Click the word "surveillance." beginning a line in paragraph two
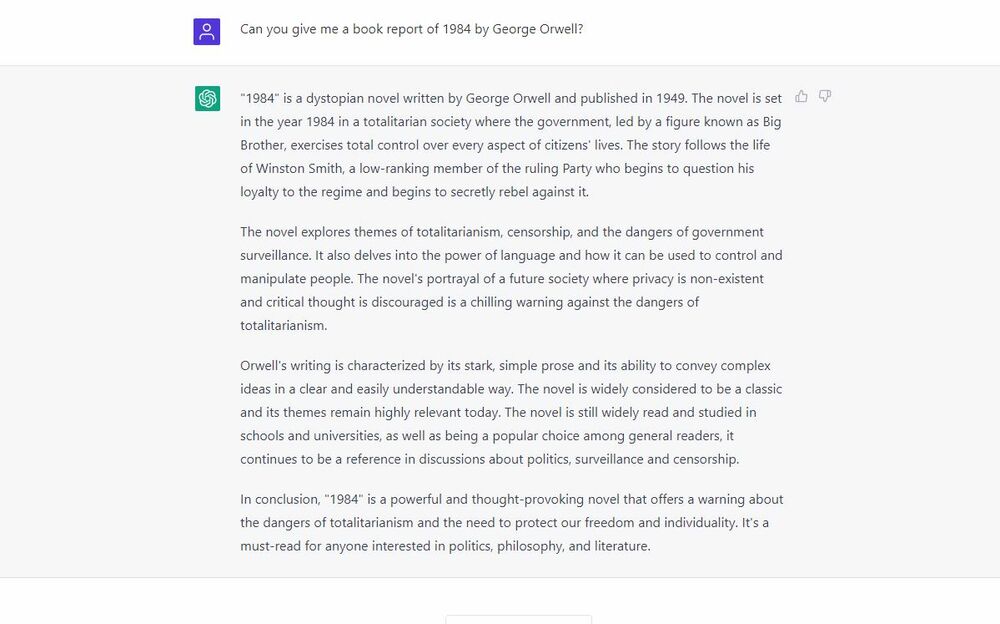1000x624 pixels. 275,255
